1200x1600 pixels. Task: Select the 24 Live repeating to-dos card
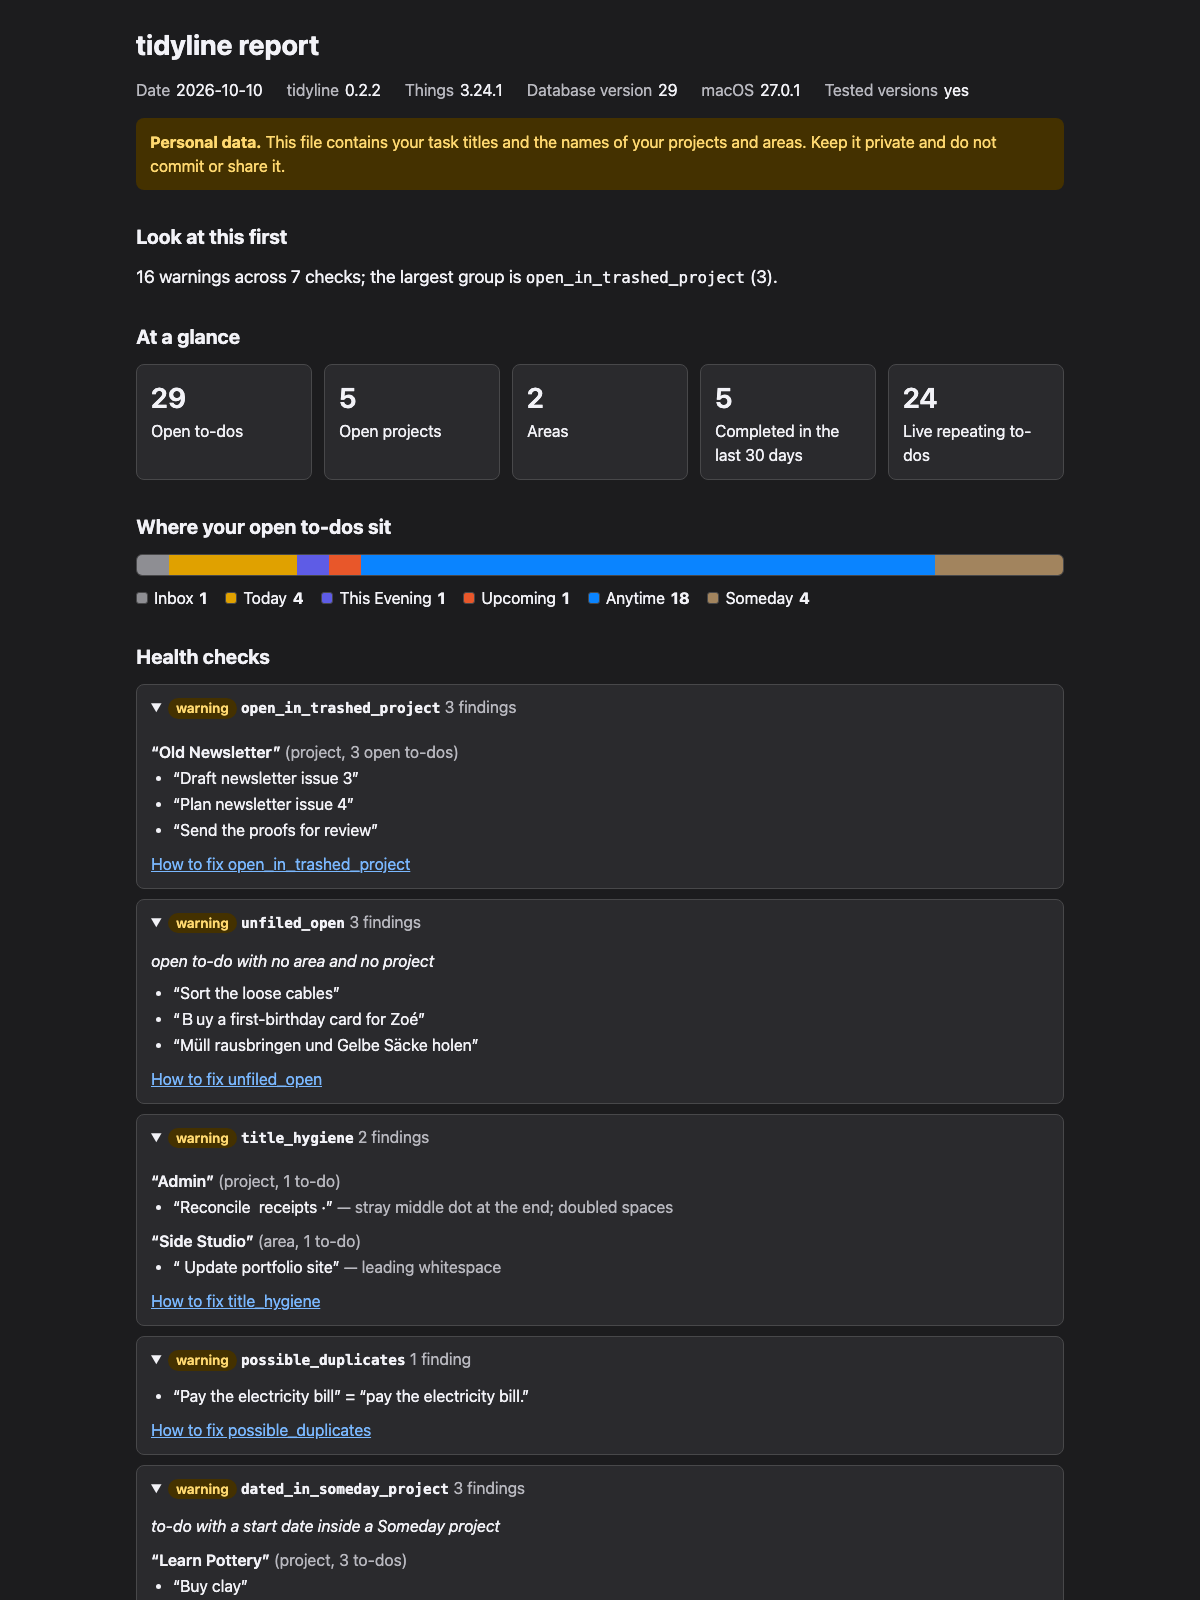[x=976, y=422]
